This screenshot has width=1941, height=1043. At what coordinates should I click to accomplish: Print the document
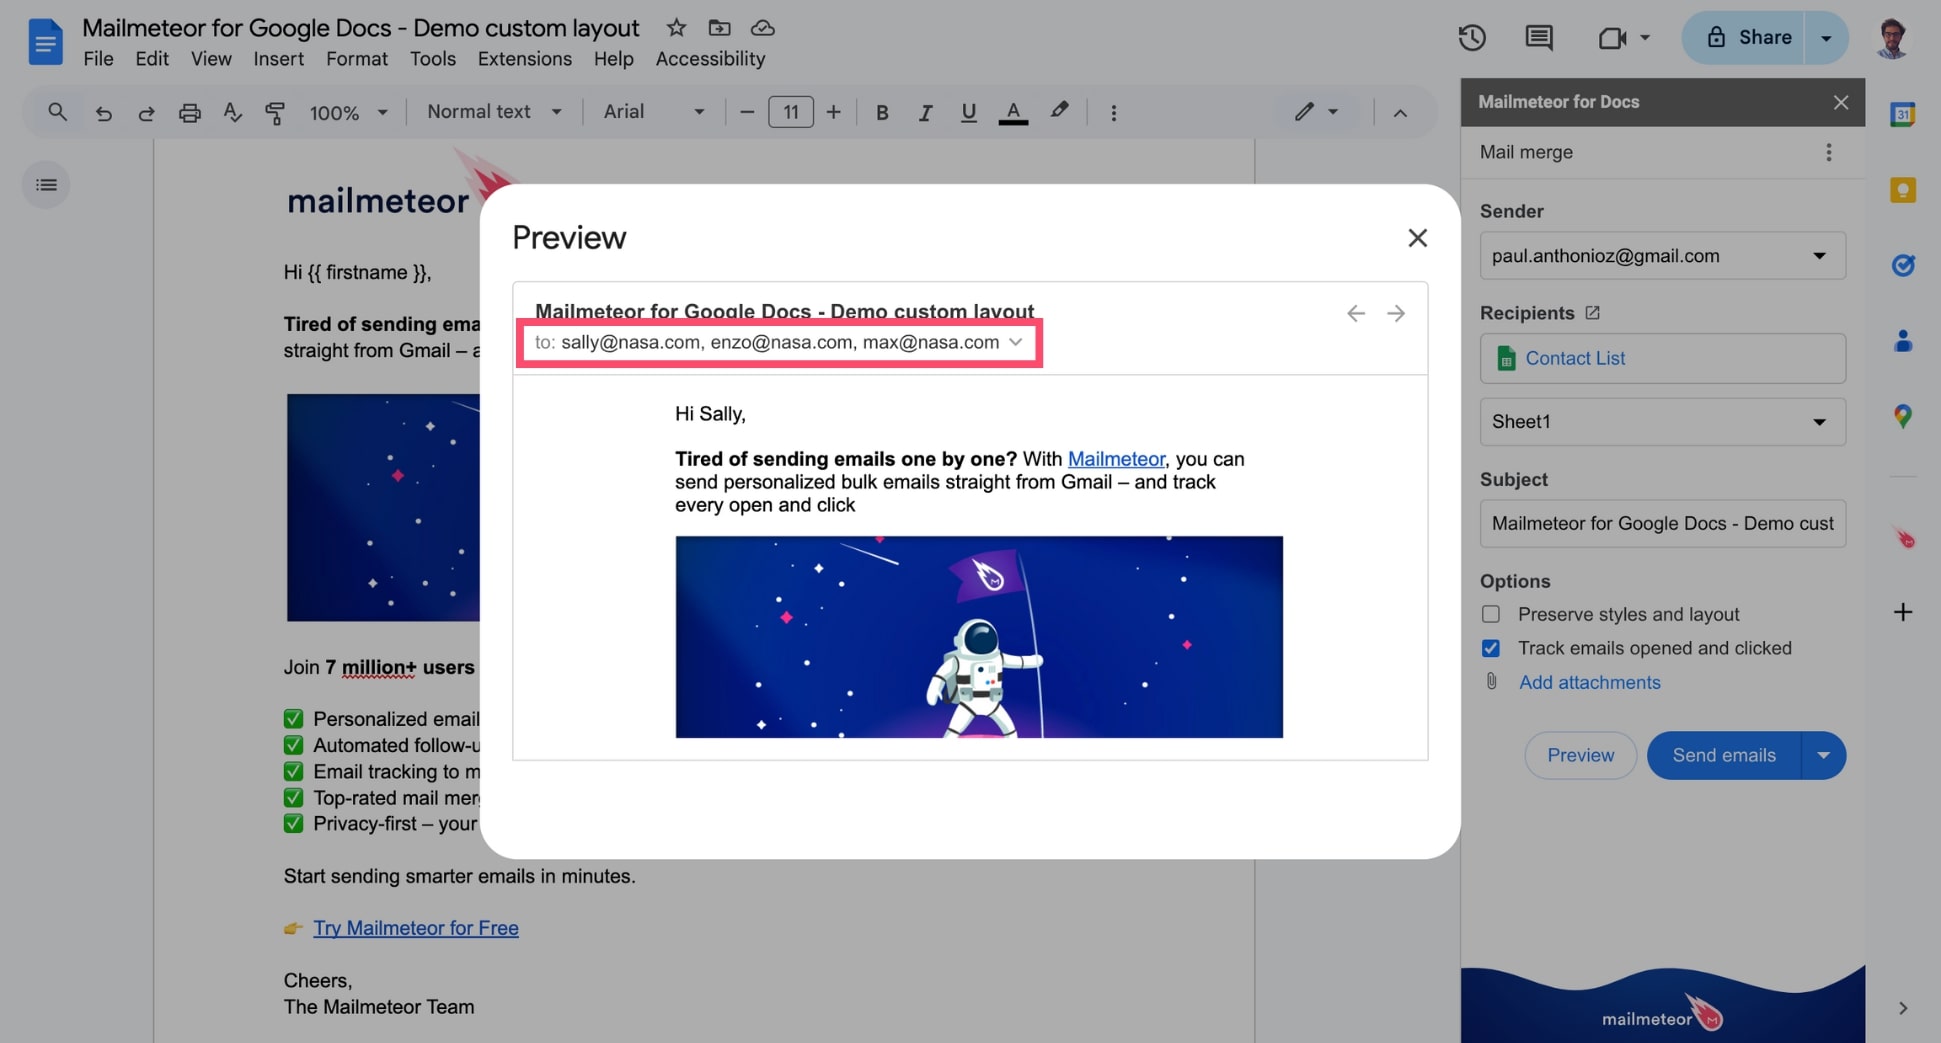point(189,112)
